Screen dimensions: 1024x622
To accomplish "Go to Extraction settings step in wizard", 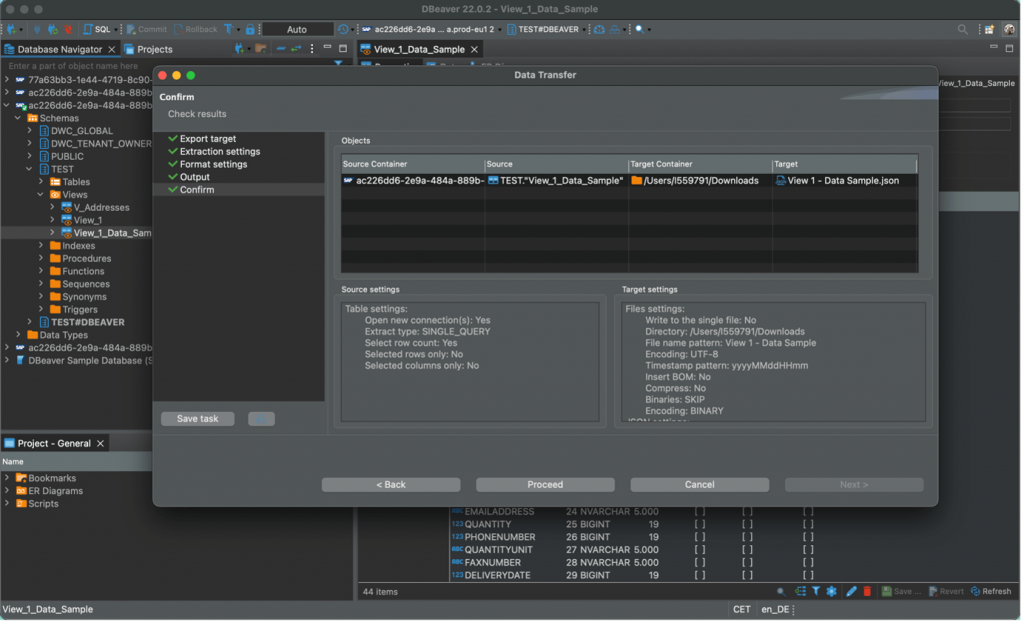I will pos(220,152).
